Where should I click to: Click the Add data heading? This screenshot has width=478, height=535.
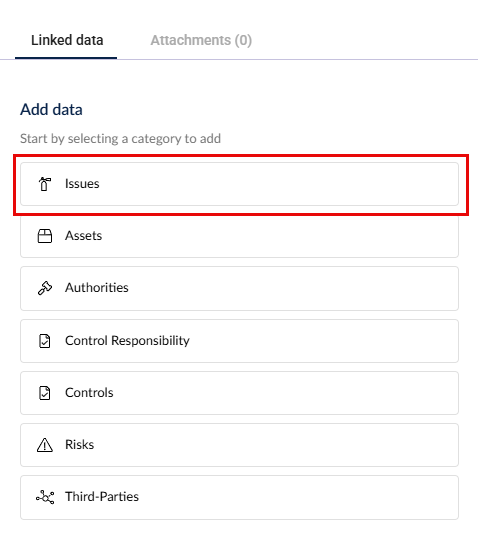[x=51, y=110]
